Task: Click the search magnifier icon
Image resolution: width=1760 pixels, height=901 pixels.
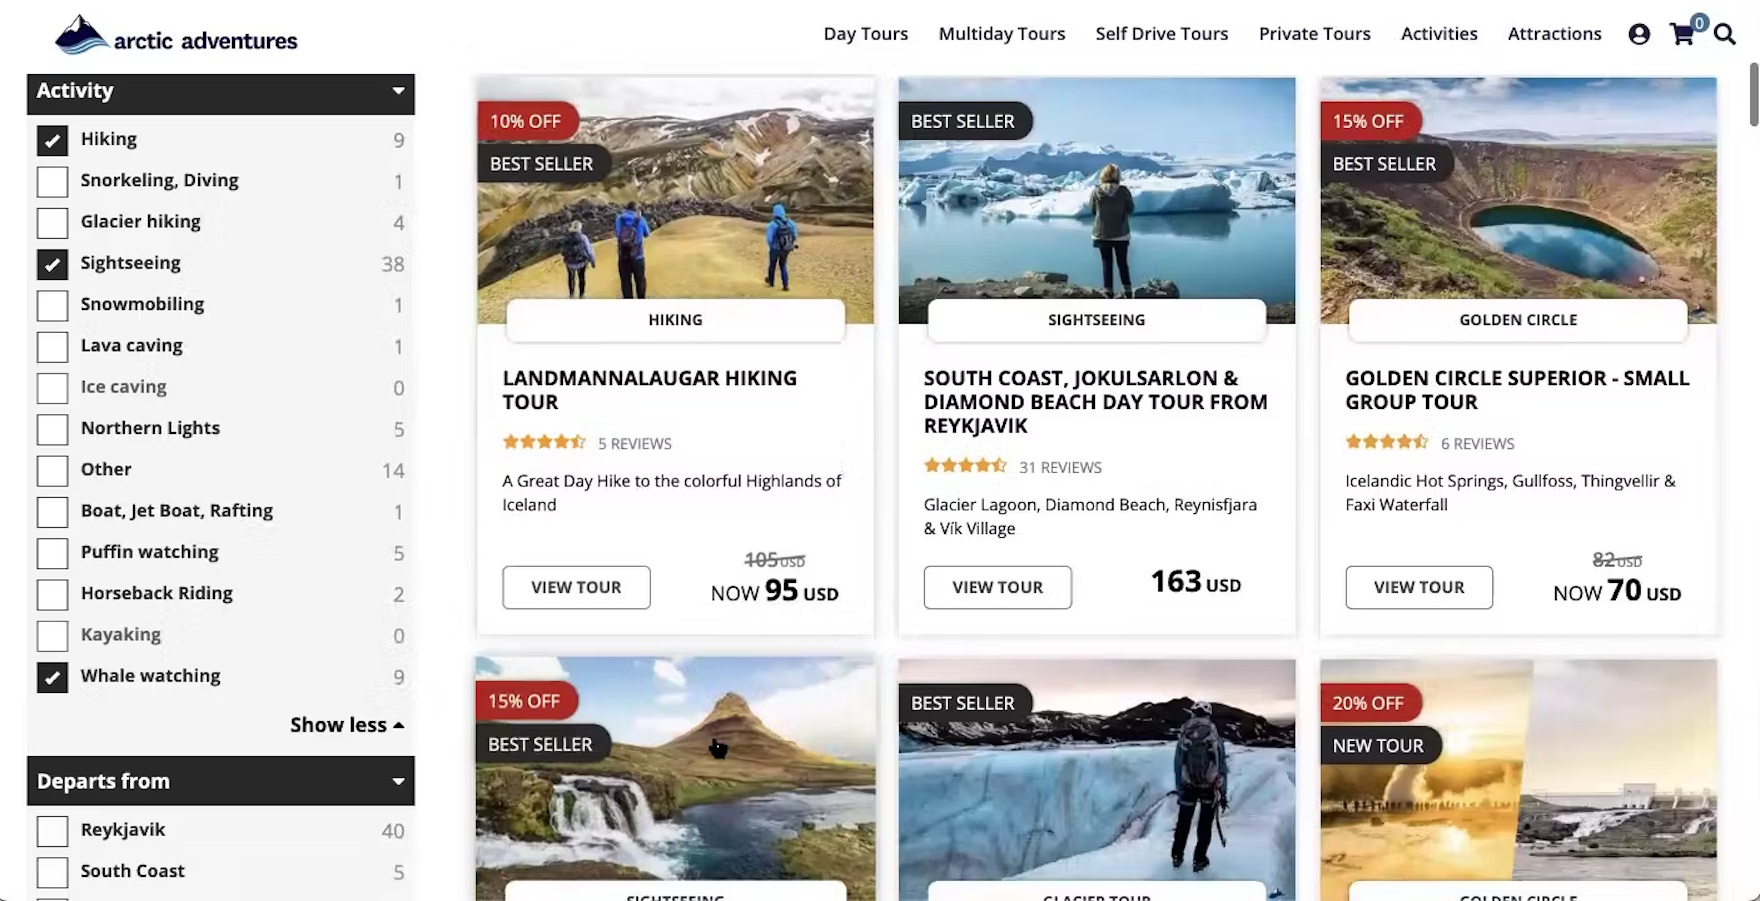Action: (x=1725, y=34)
